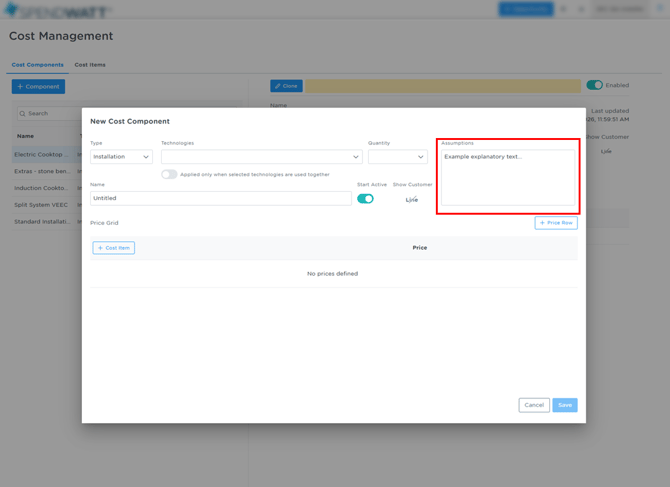
Task: Click the Name field containing Untitled
Action: 220,198
